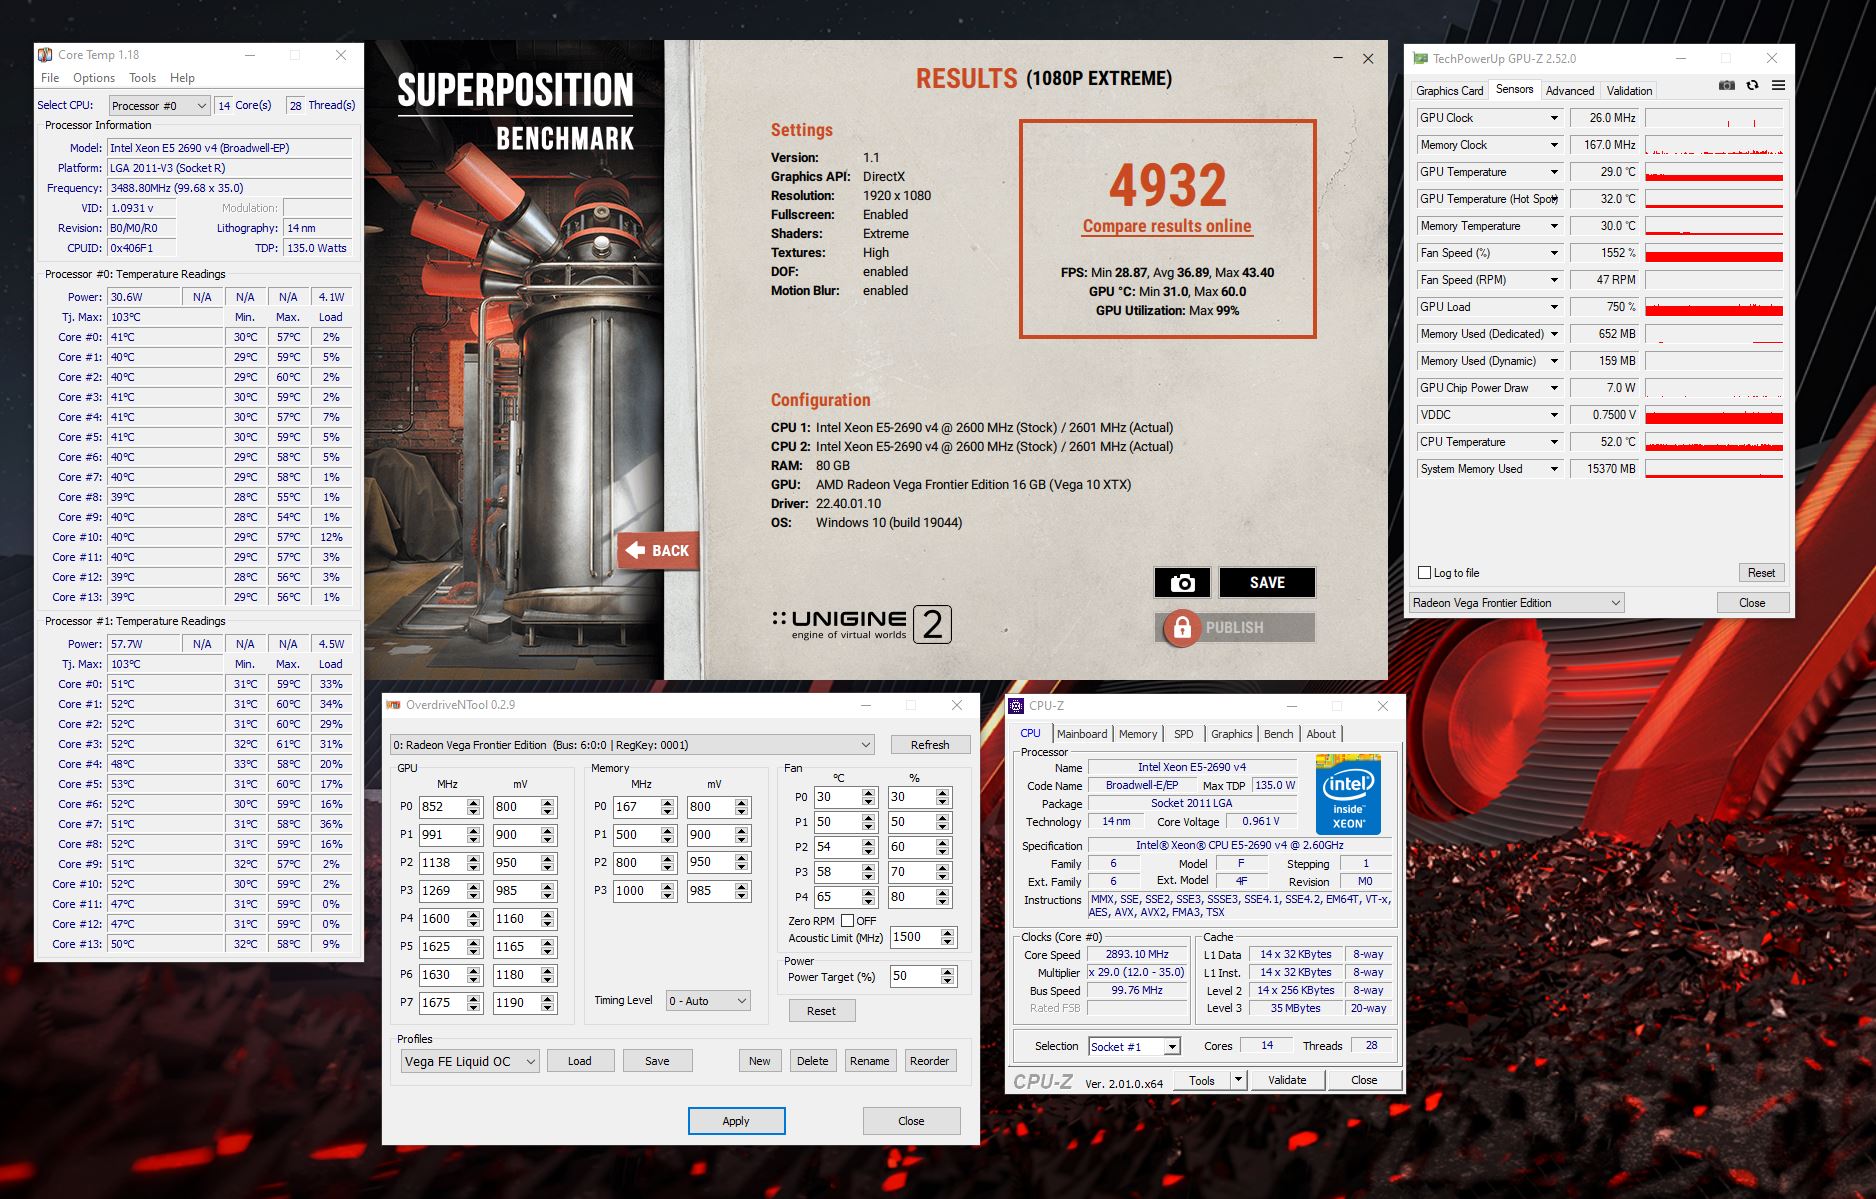Click the GPU Load sensor graph in GPU-Z
Screen dimensions: 1876x1199
click(1714, 307)
